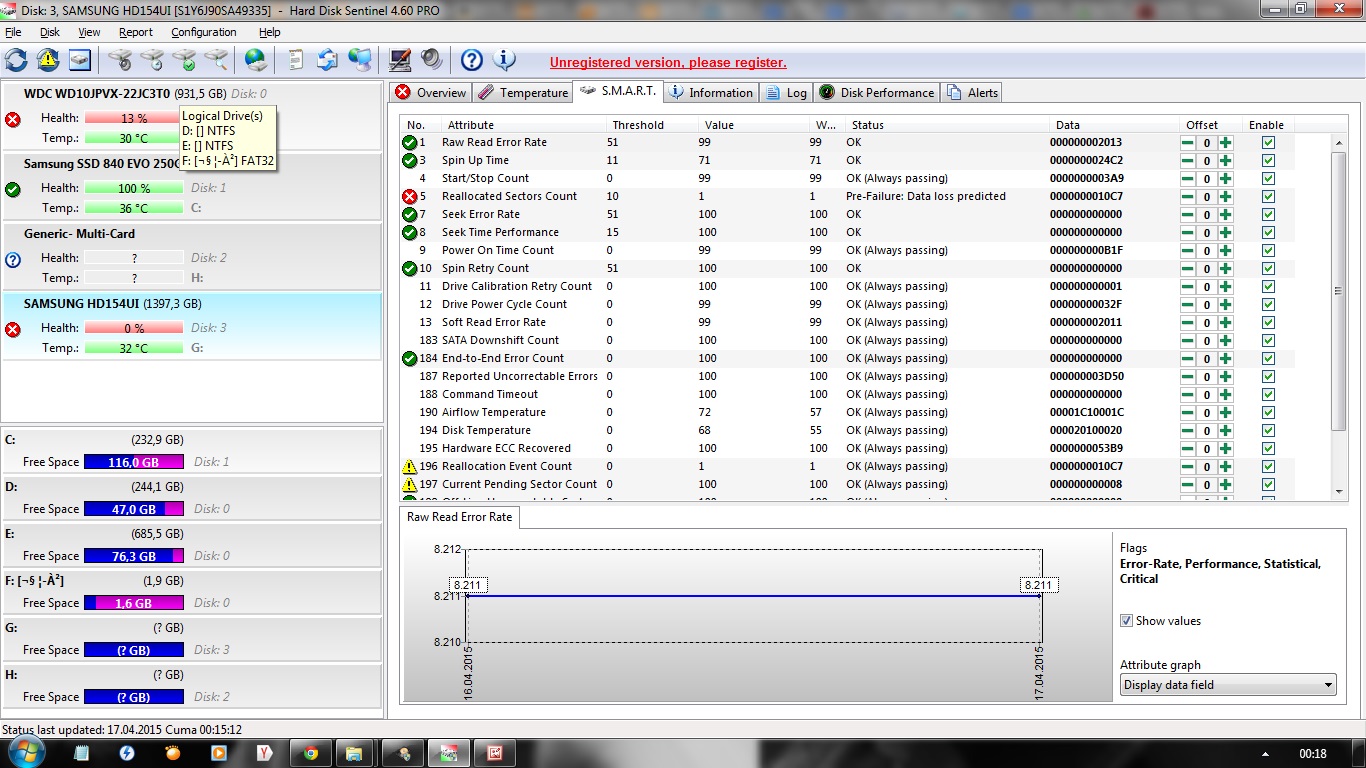Viewport: 1366px width, 768px height.
Task: Decrease offset for Airflow Temperature
Action: pyautogui.click(x=1188, y=412)
